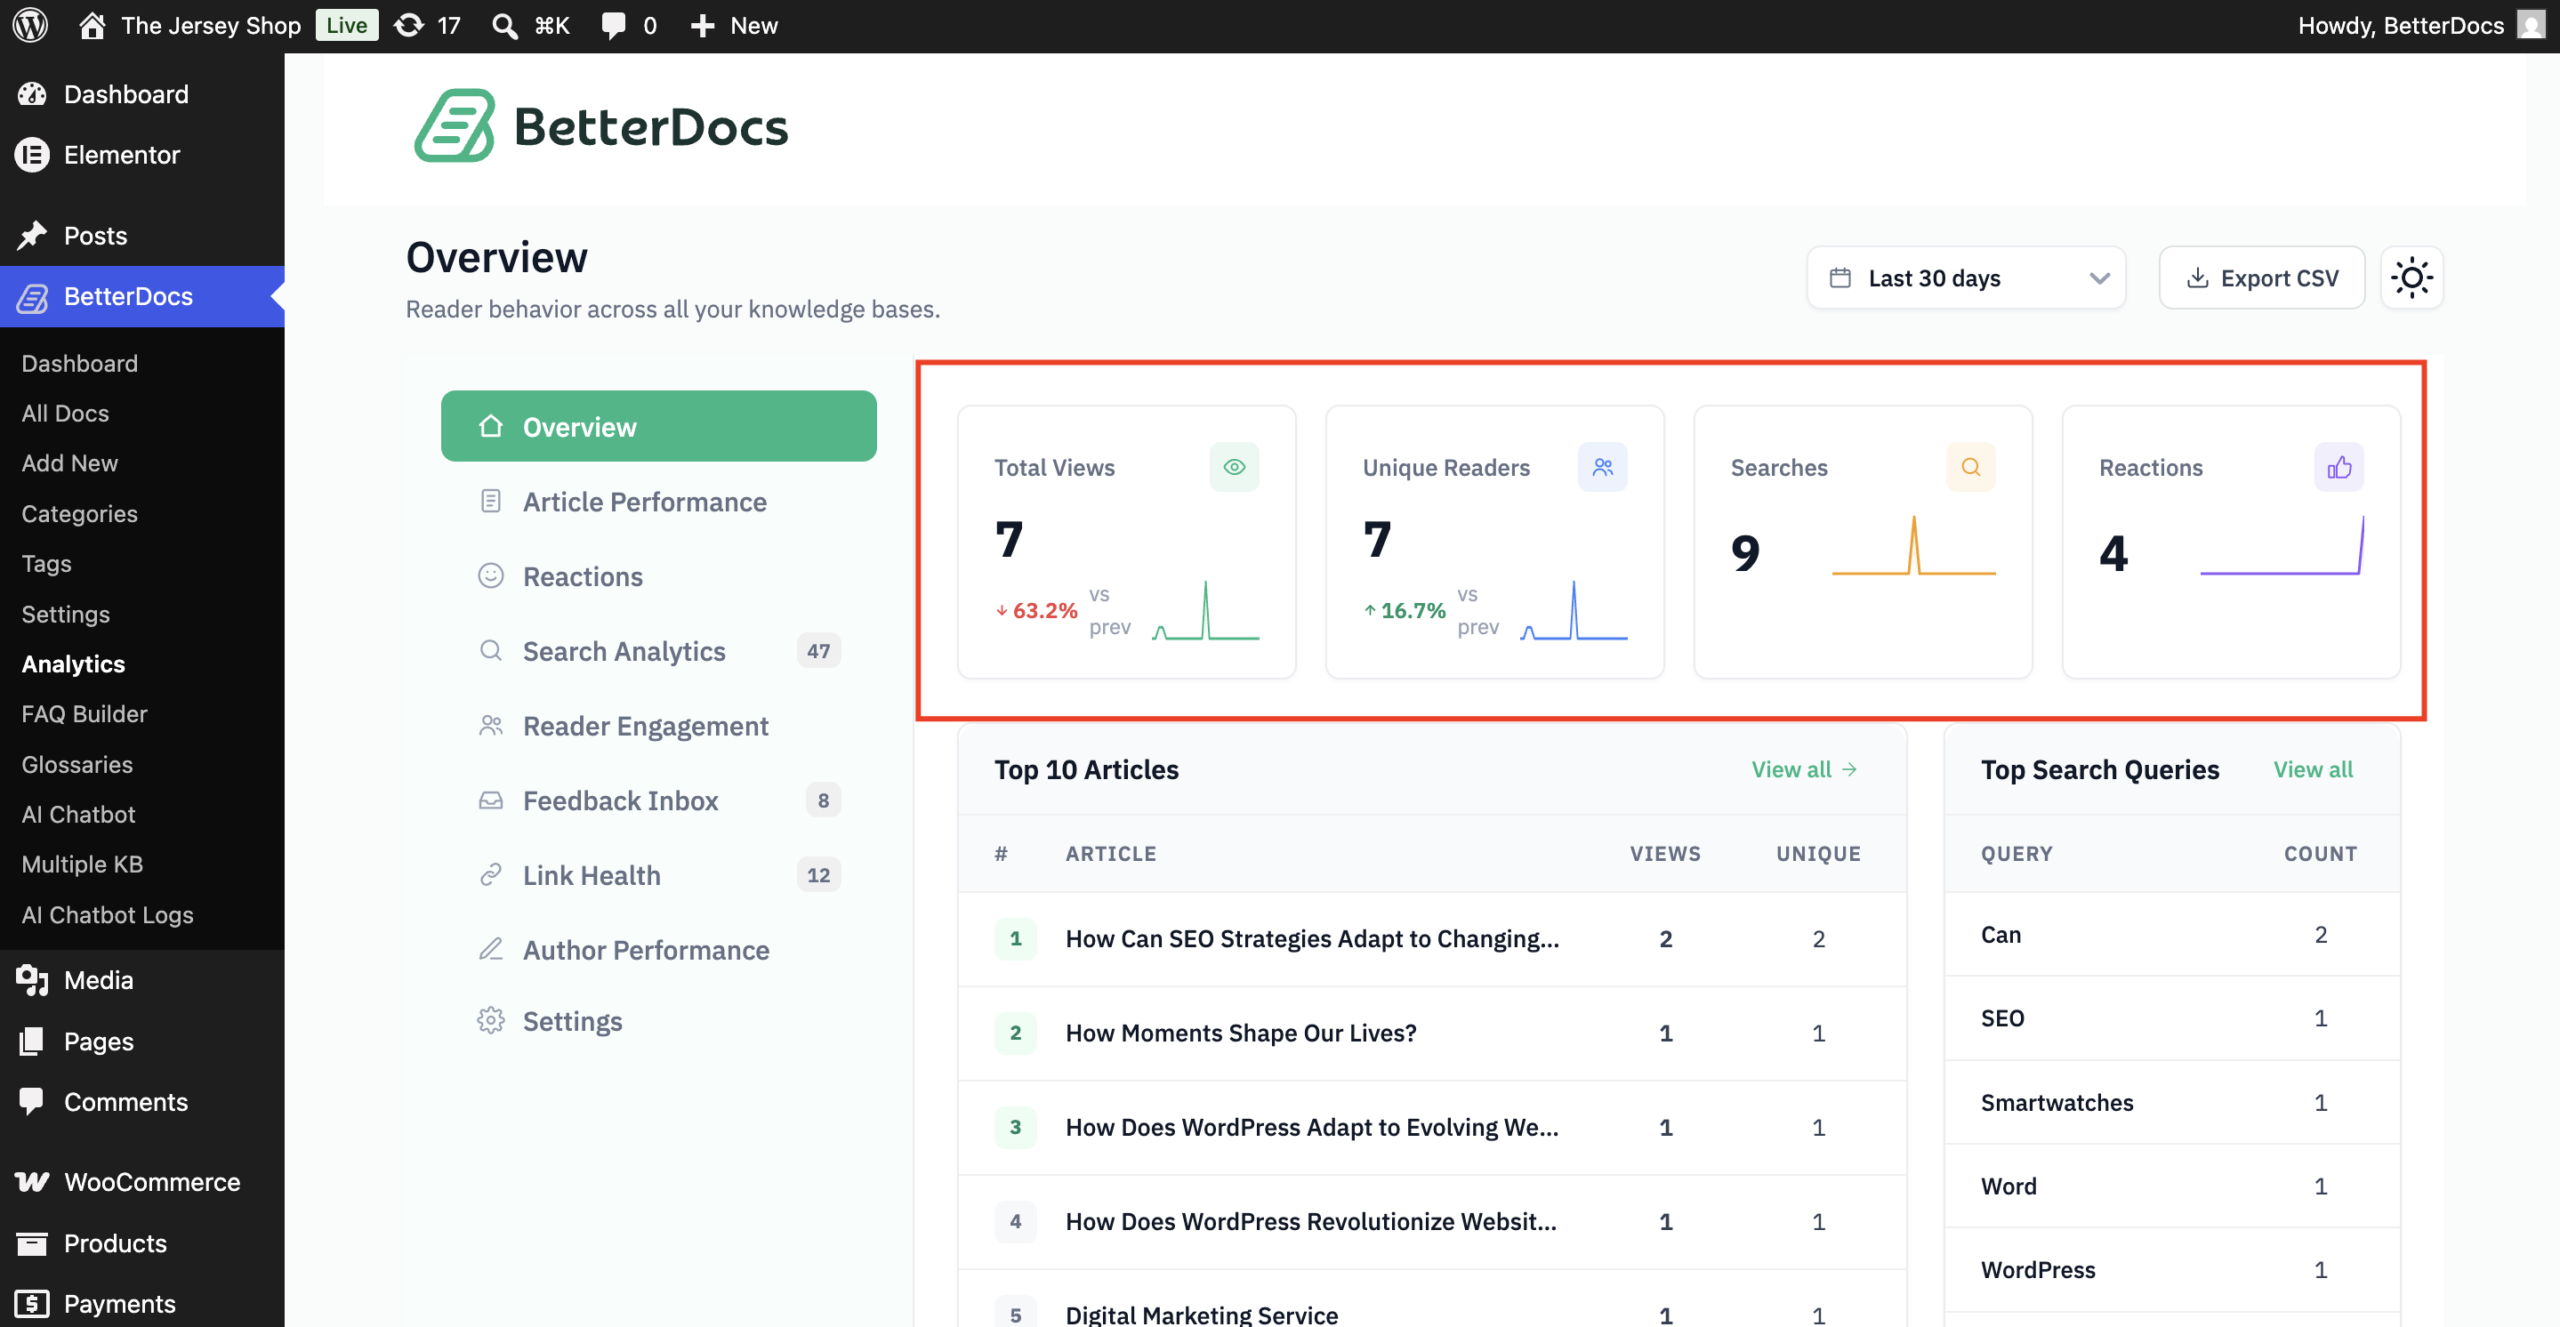Open Glossaries submenu

[77, 764]
